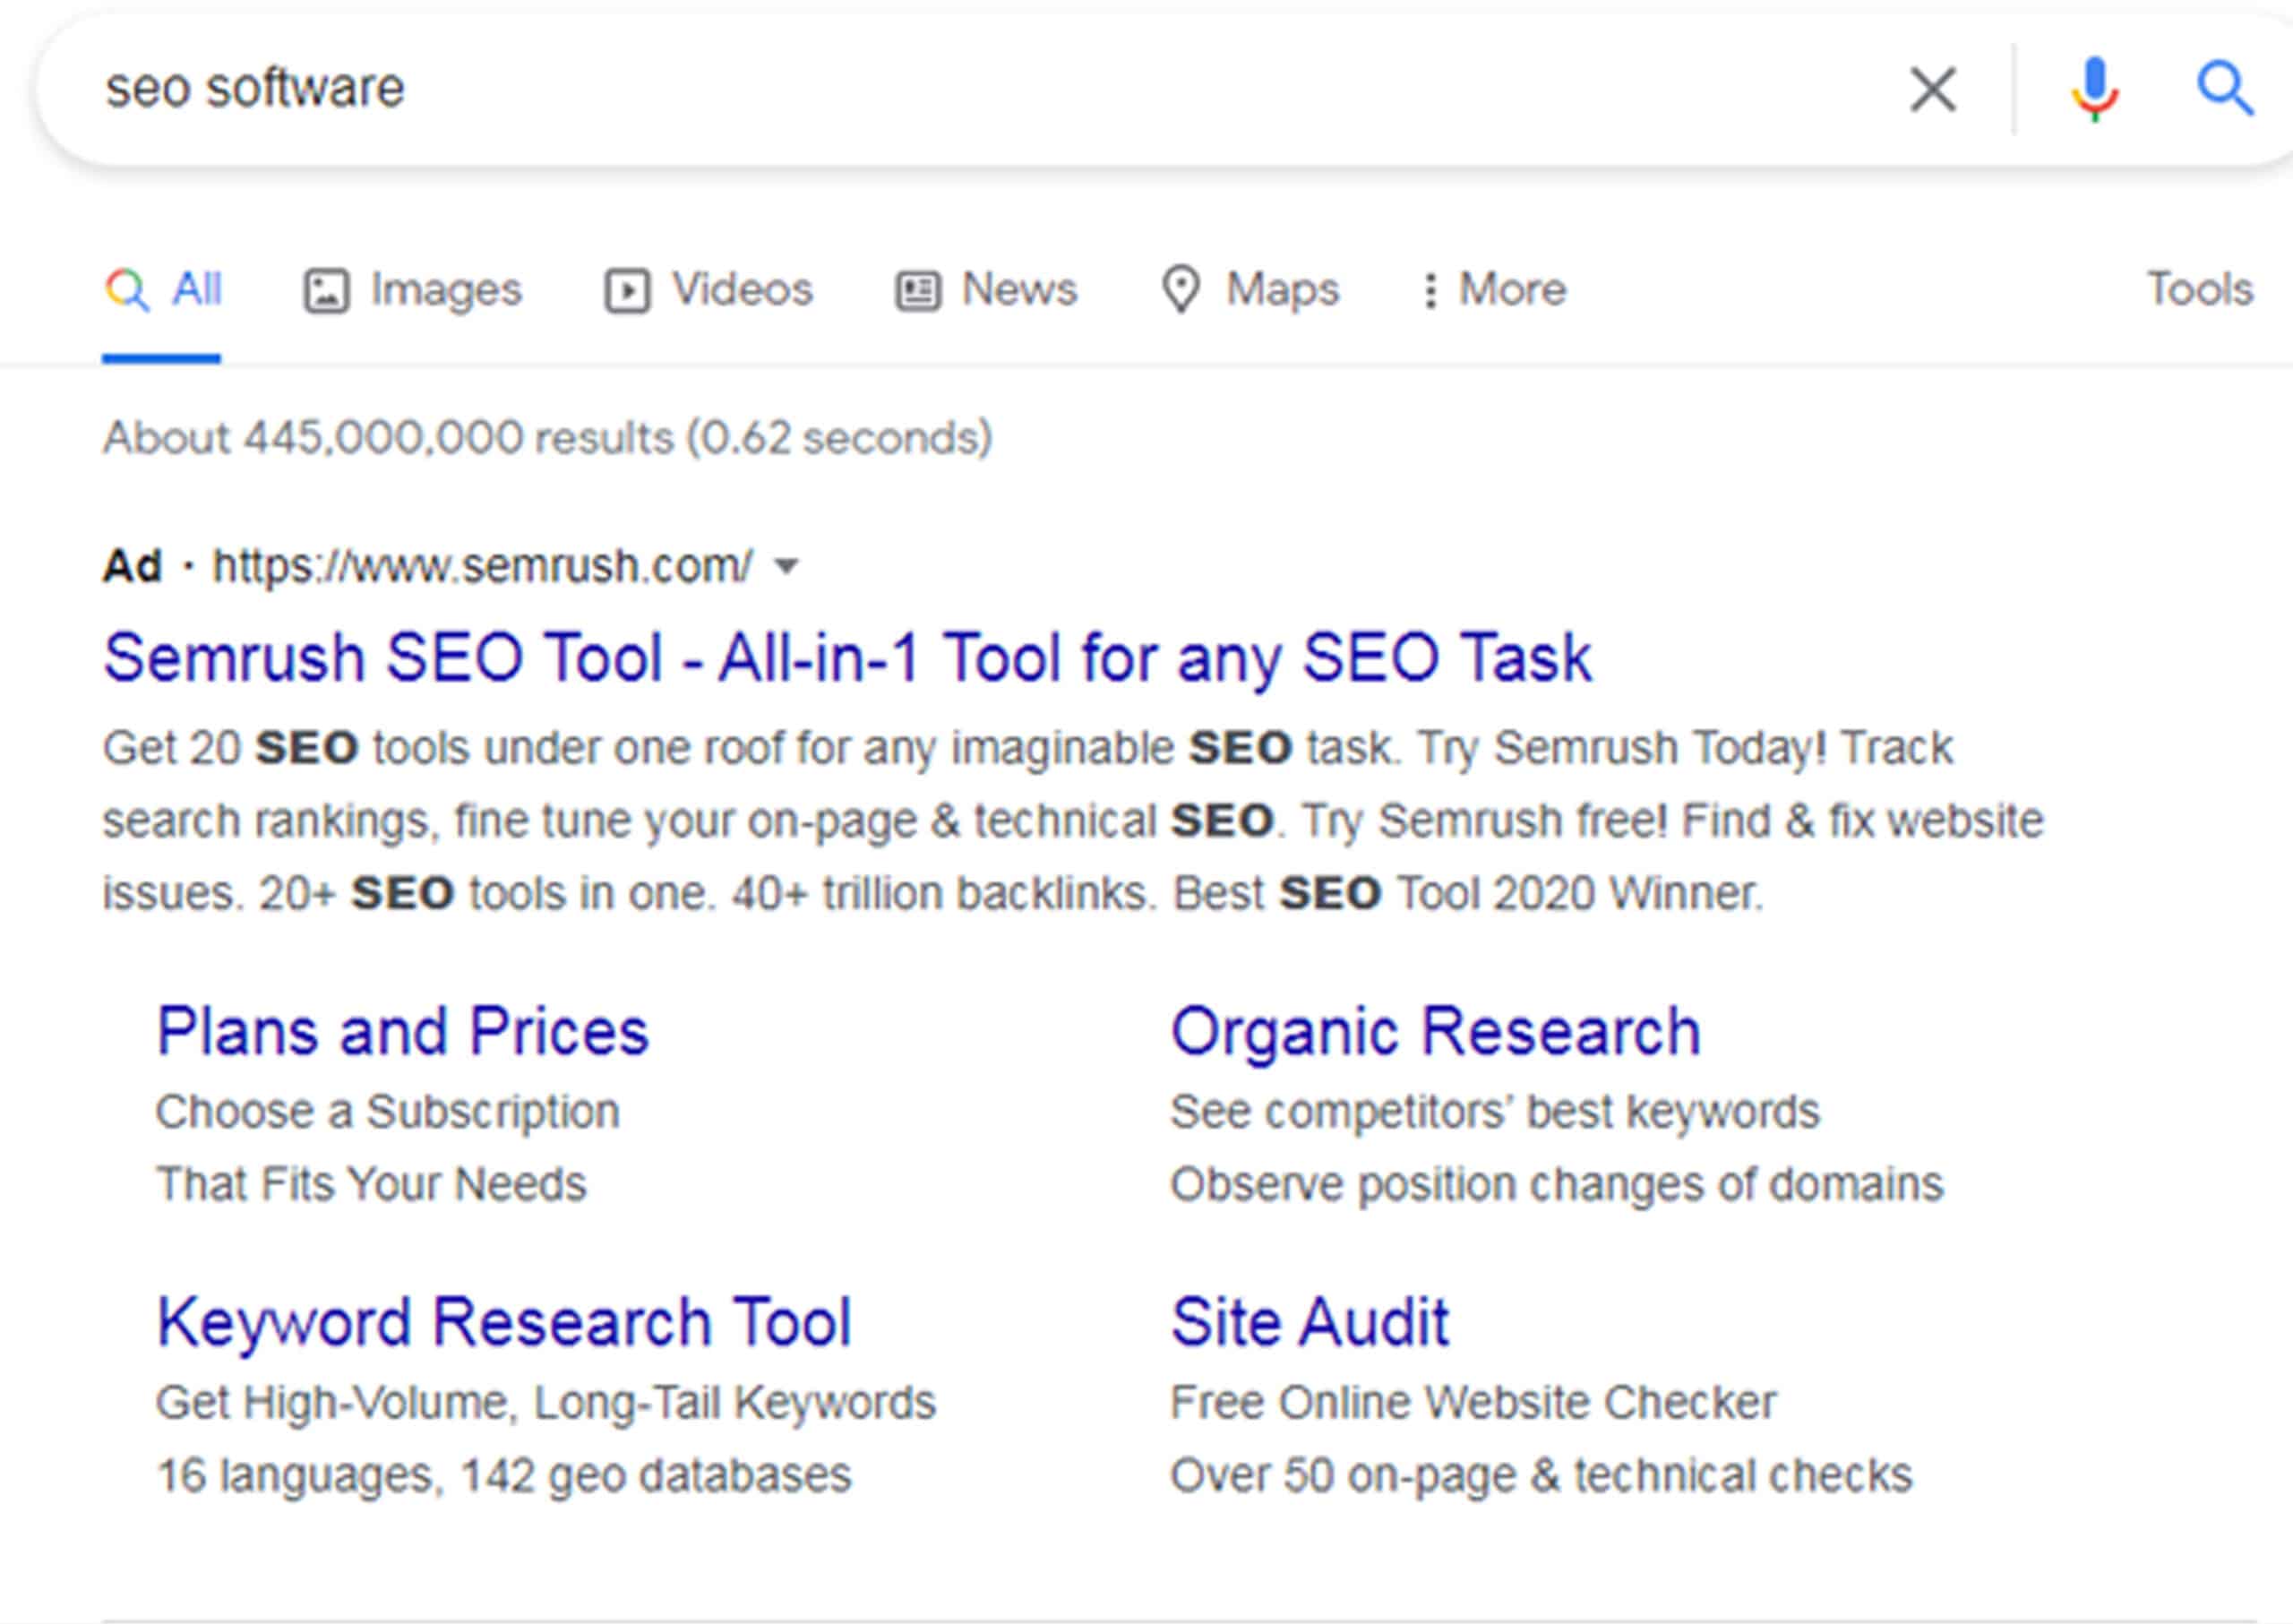Screen dimensions: 2293x1624
Task: Click '16 languages, 142 geo databases' text
Action: pyautogui.click(x=504, y=1476)
